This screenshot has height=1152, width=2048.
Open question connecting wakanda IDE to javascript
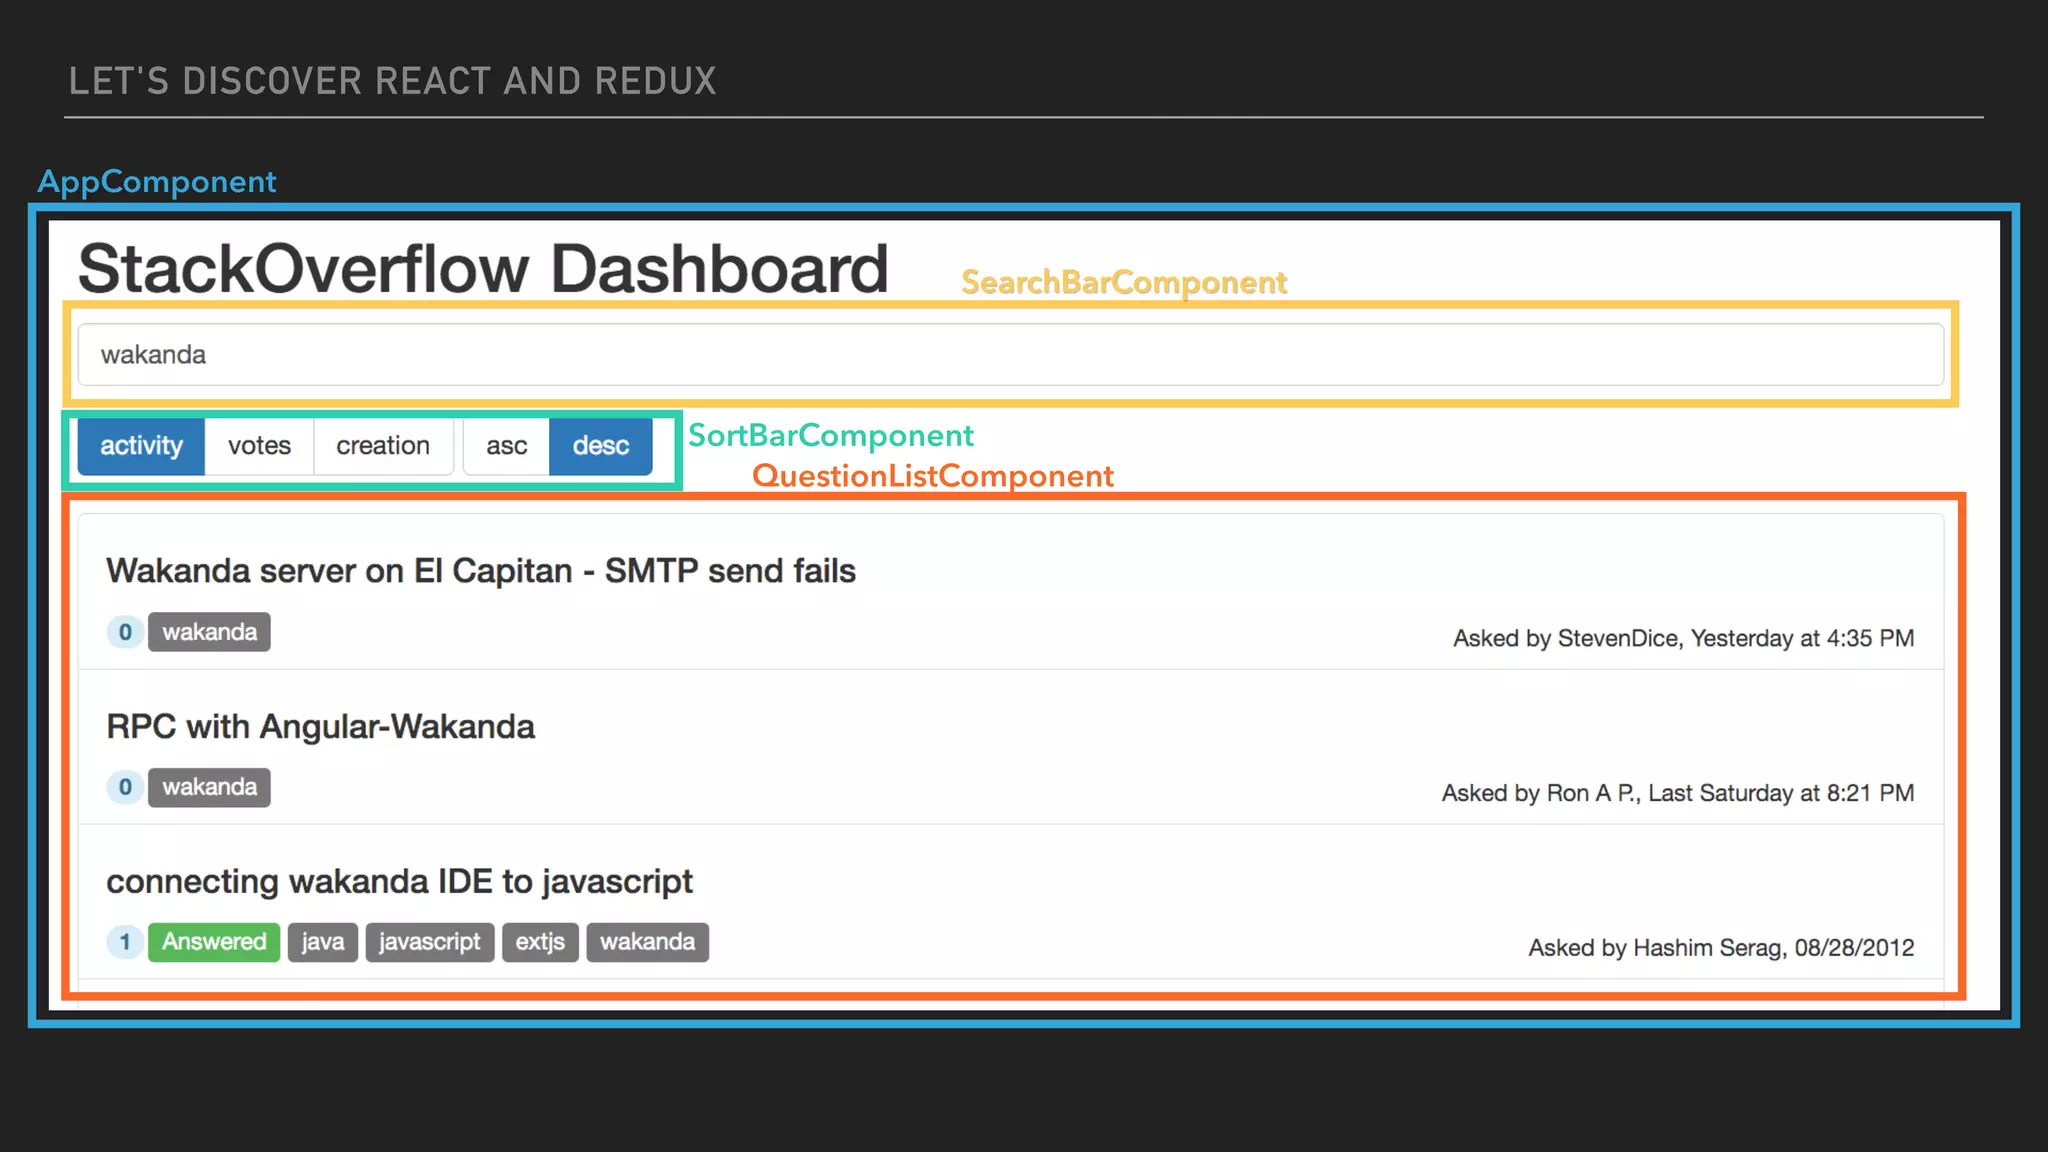point(399,882)
